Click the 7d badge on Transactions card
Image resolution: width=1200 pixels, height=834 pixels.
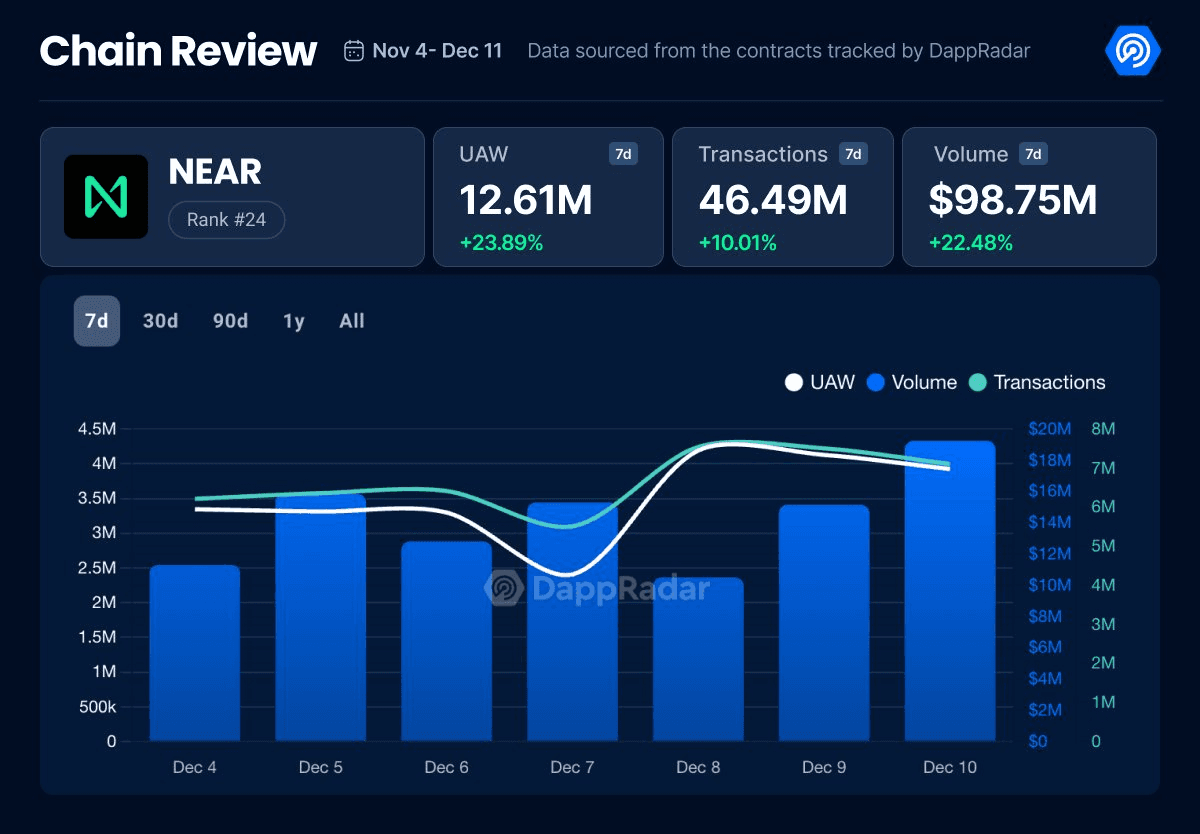point(853,154)
